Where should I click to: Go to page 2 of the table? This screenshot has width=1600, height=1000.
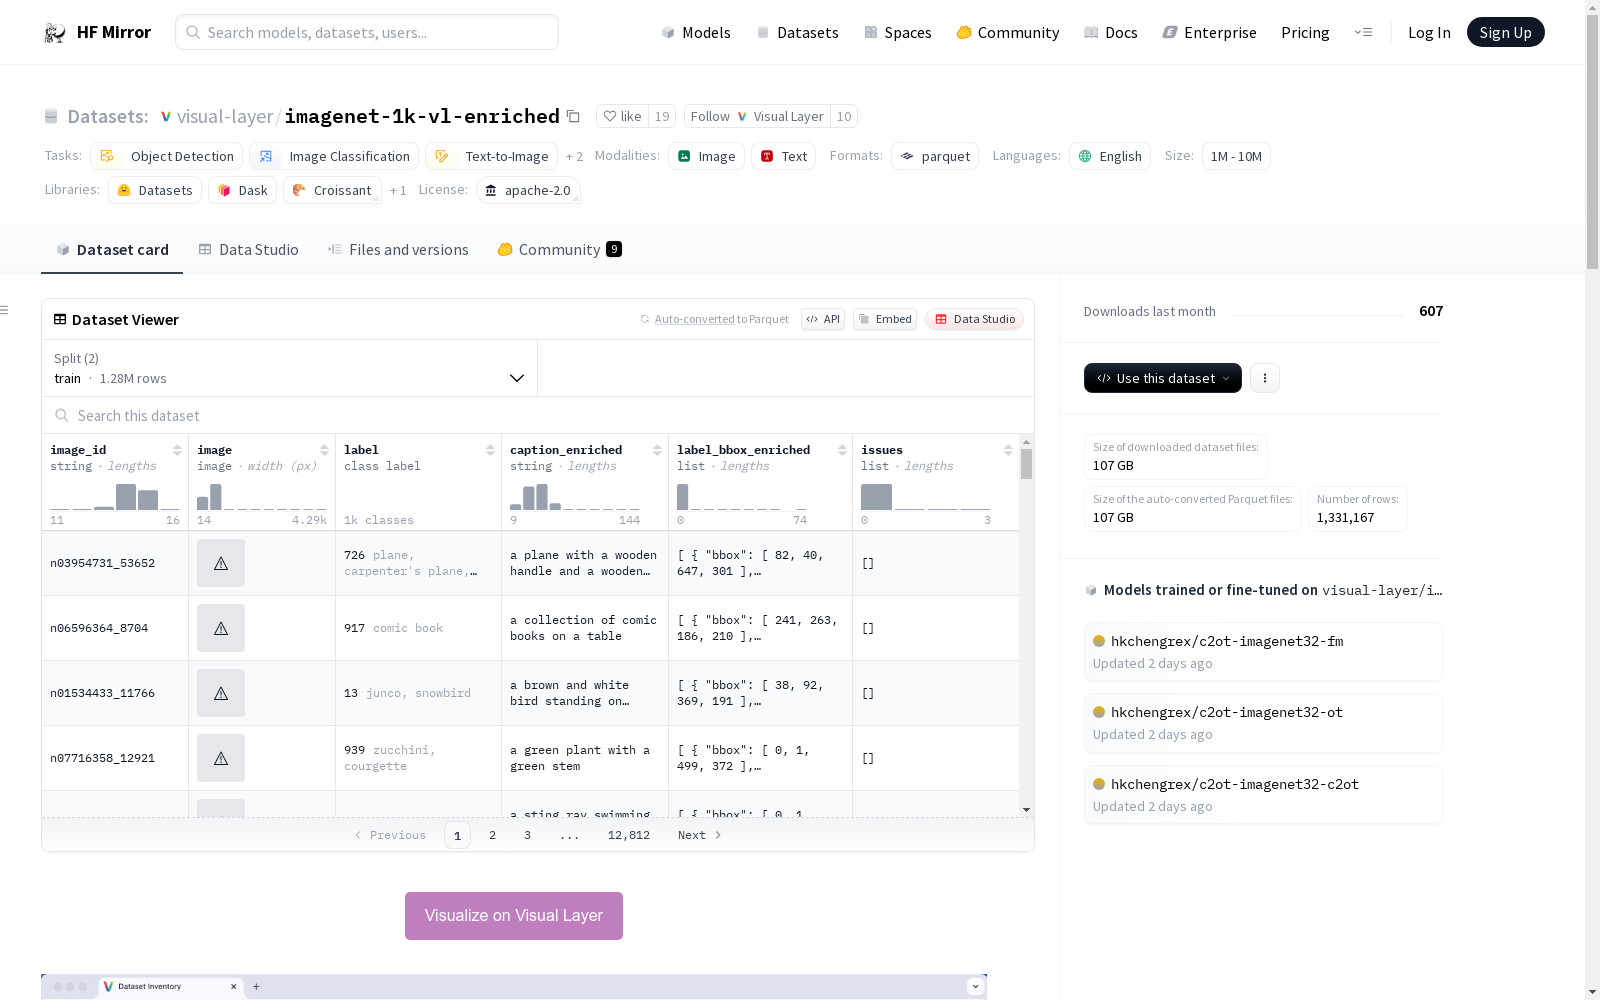point(492,835)
